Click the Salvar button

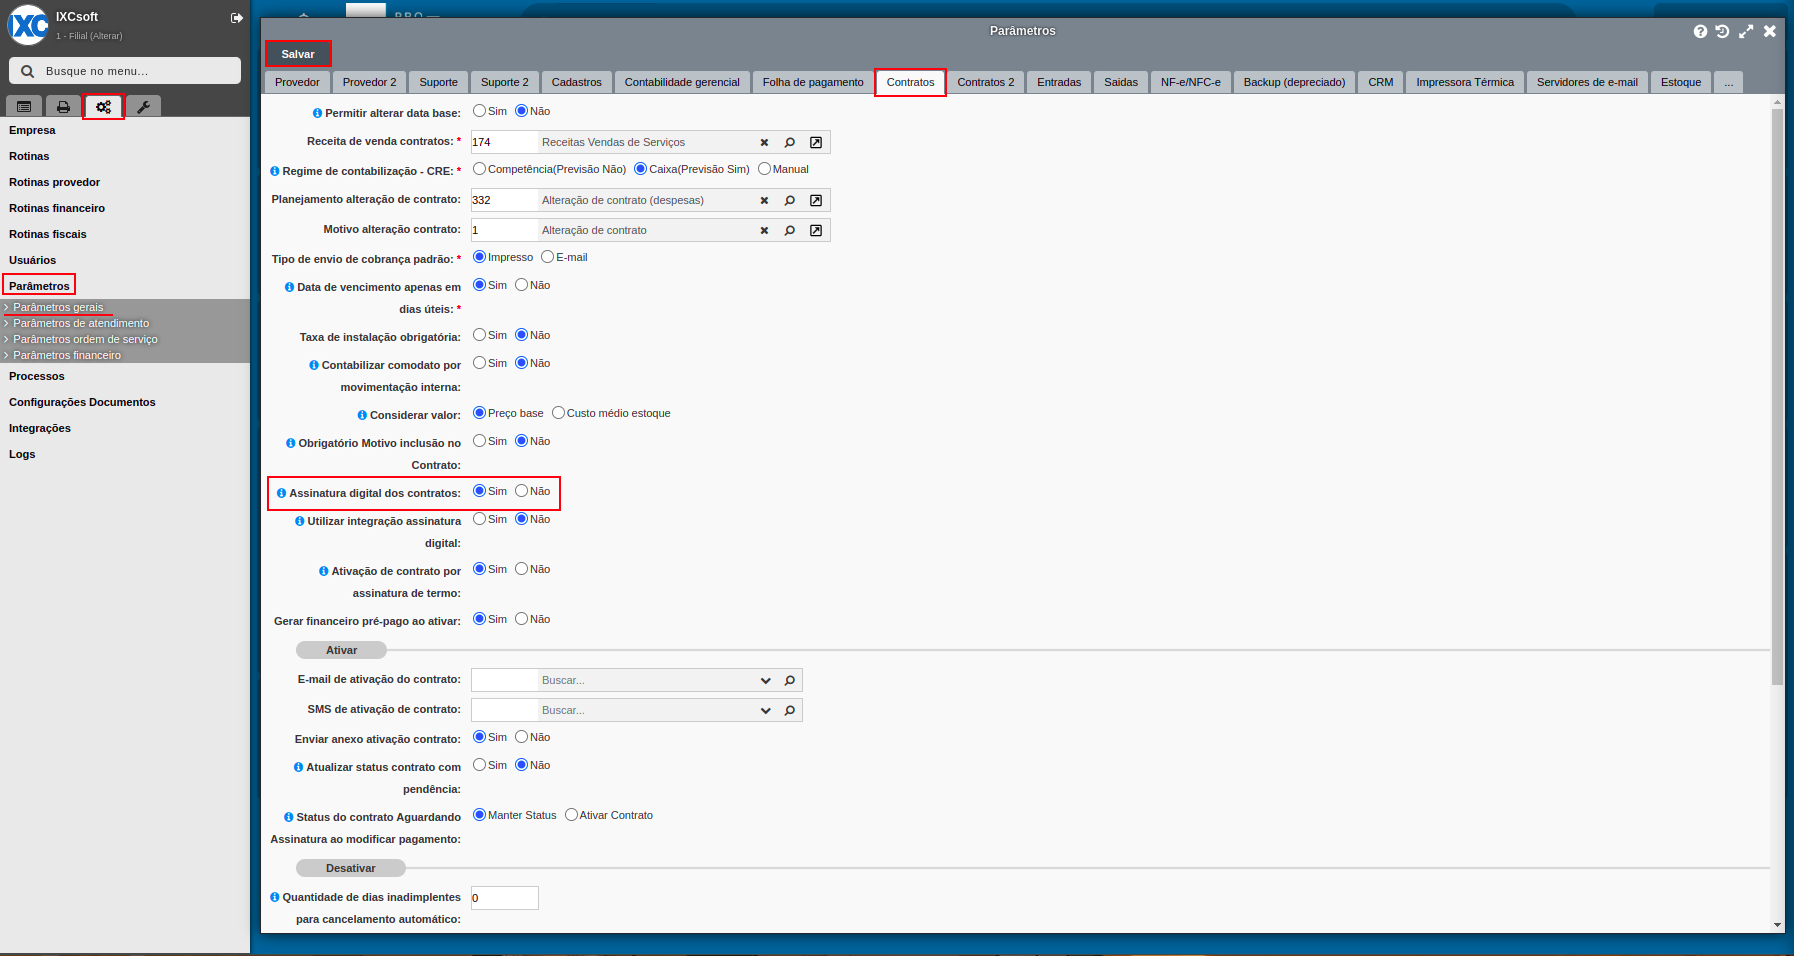298,54
